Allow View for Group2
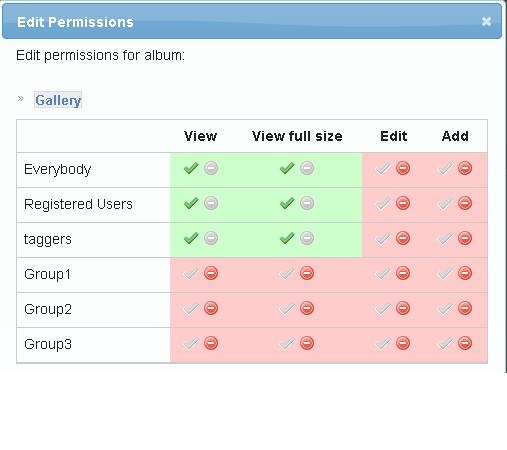The width and height of the screenshot is (507, 450). pos(191,308)
